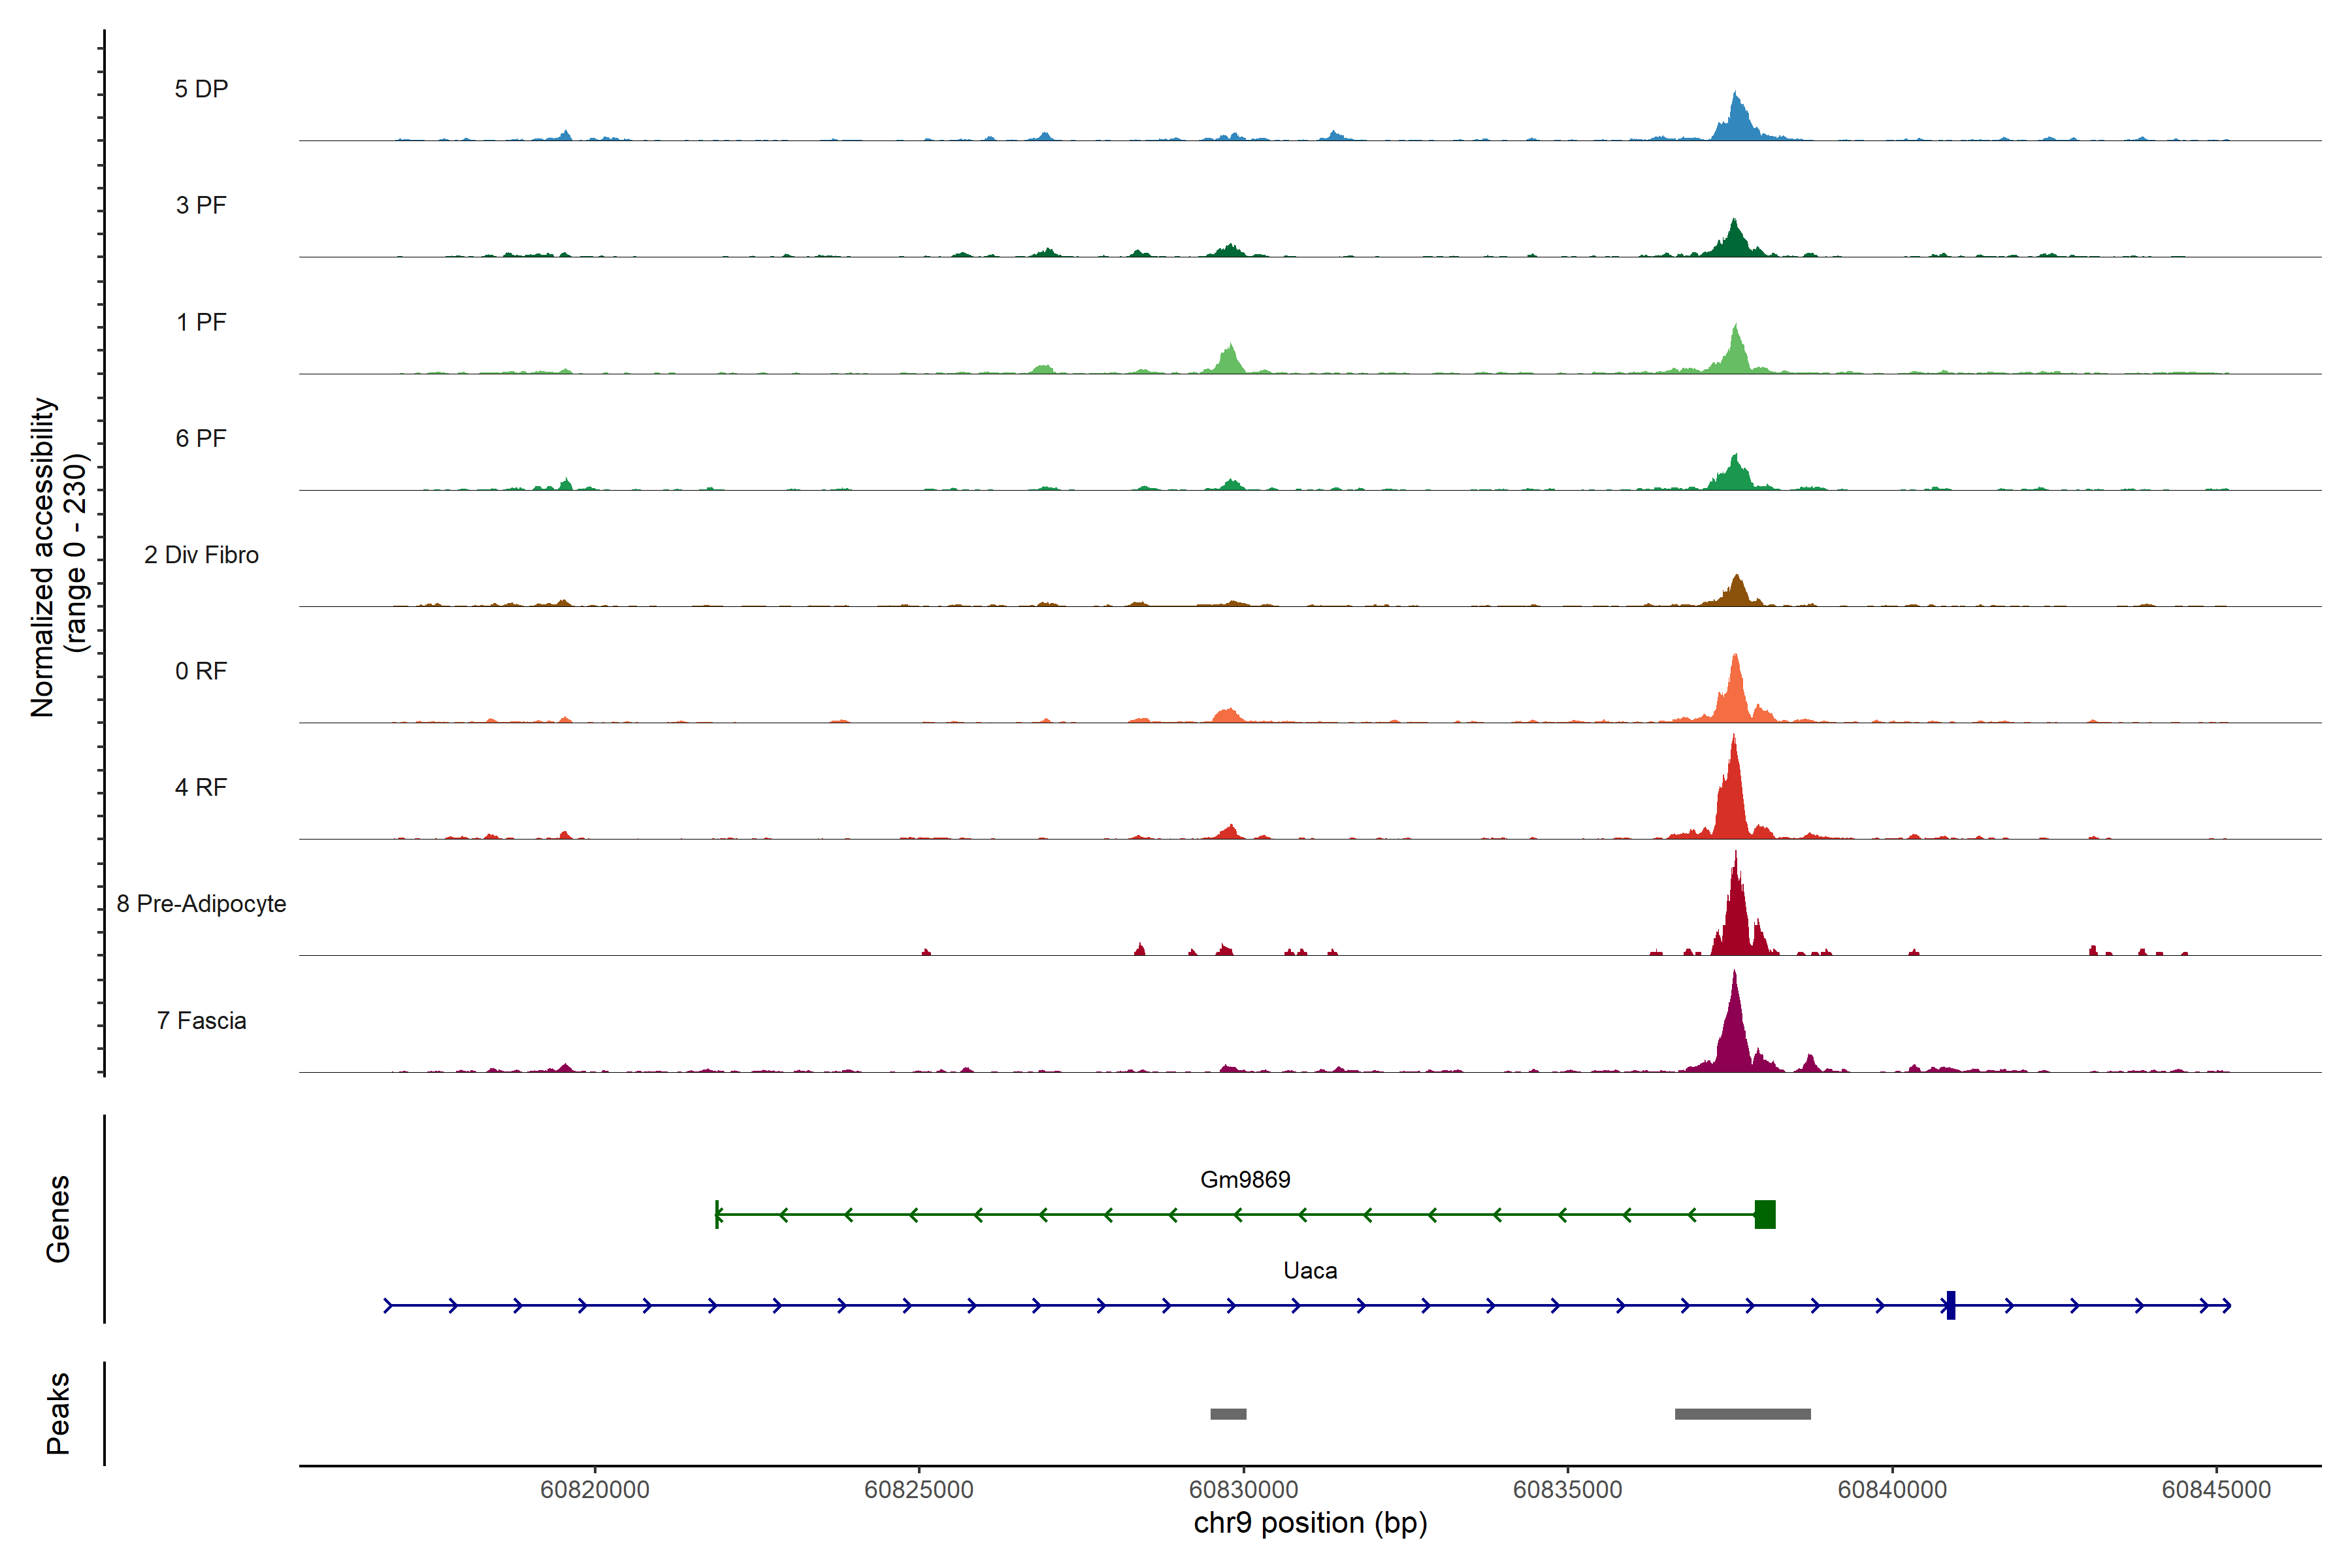
Task: Click the Peaks panel label
Action: point(58,1413)
